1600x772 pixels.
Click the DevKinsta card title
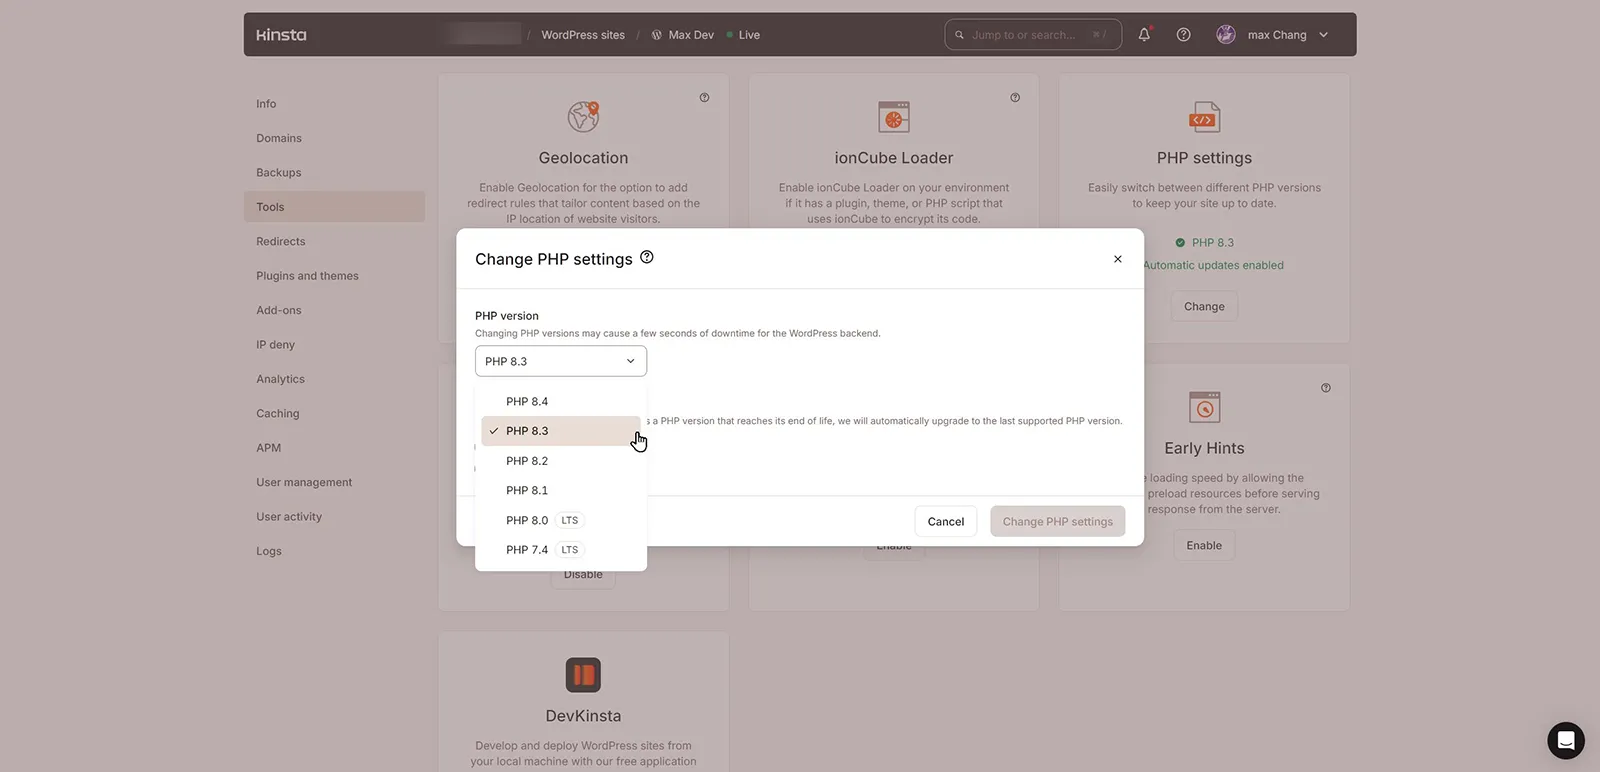click(x=583, y=716)
